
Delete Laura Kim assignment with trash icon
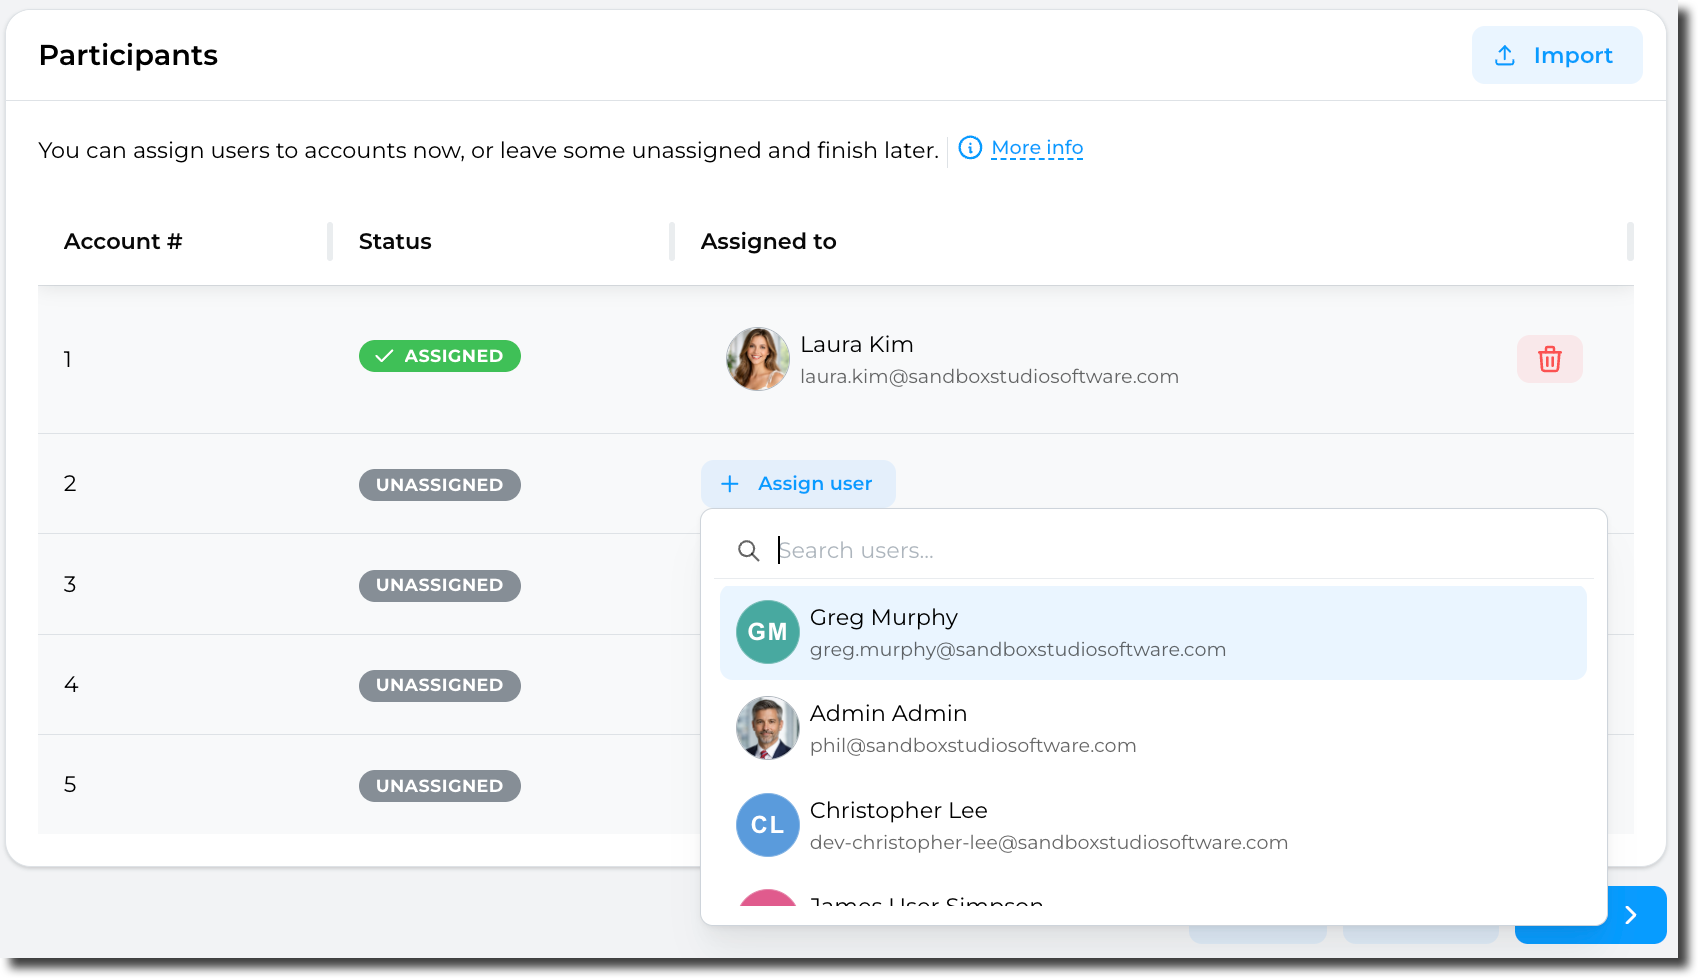tap(1549, 359)
